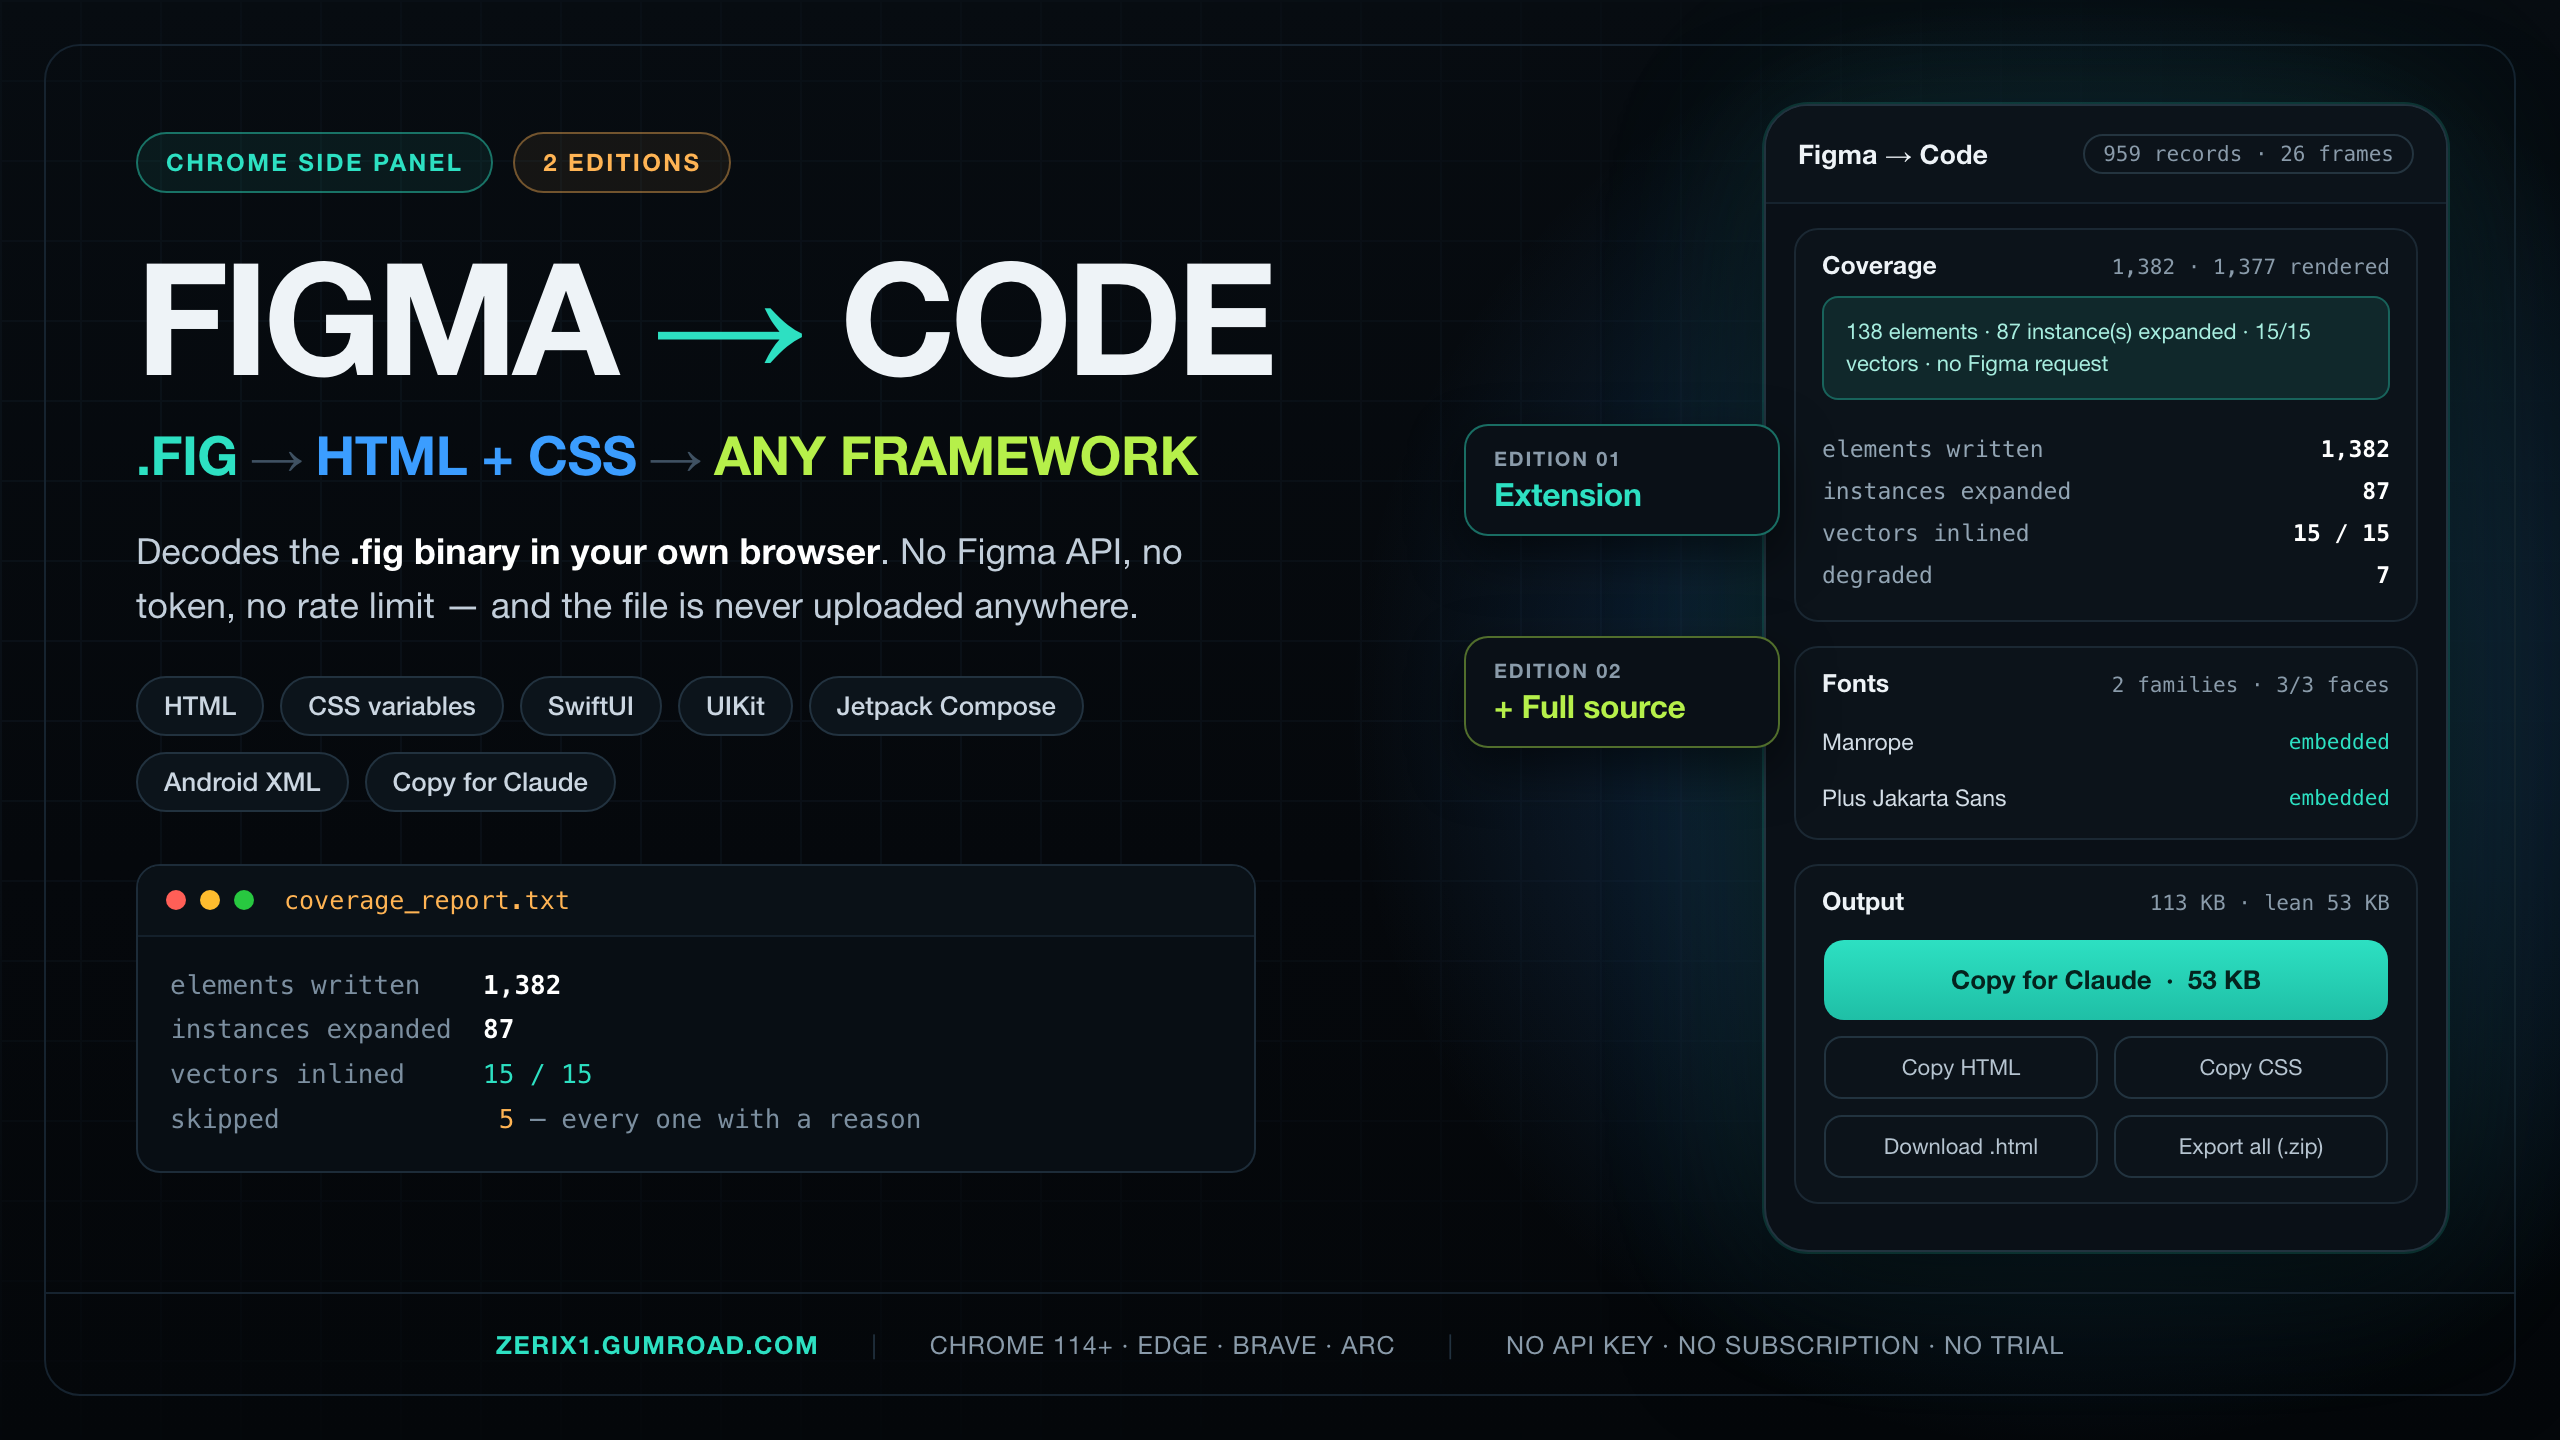Click the CHROME SIDE PANEL badge
Image resolution: width=2560 pixels, height=1440 pixels.
coord(314,162)
